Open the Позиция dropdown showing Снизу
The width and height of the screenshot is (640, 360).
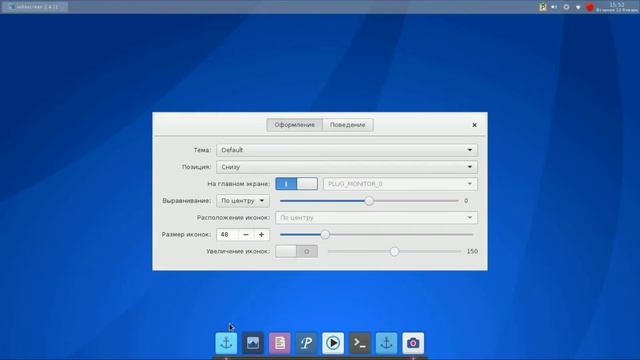347,167
